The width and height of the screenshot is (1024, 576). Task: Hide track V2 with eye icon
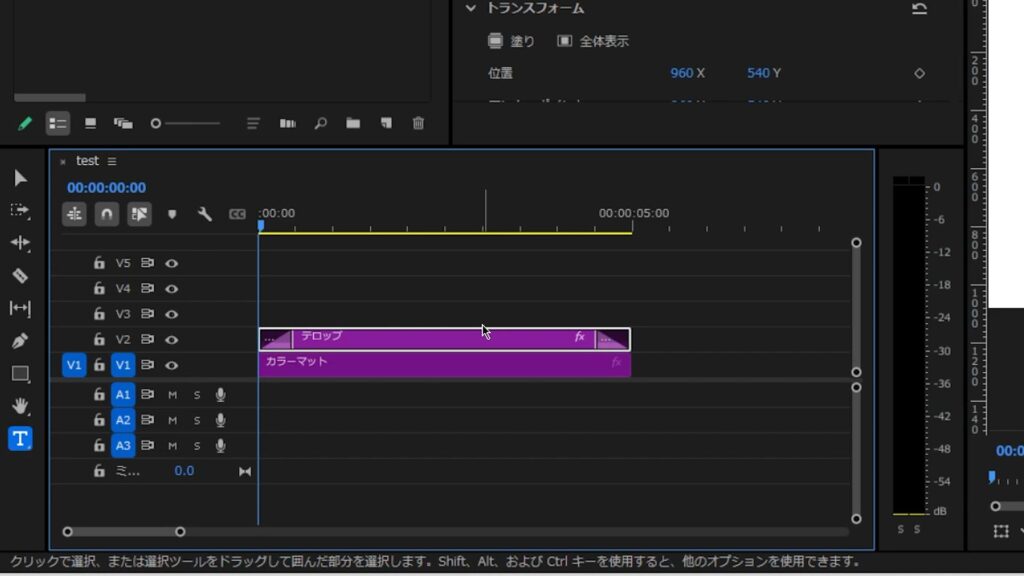tap(172, 340)
